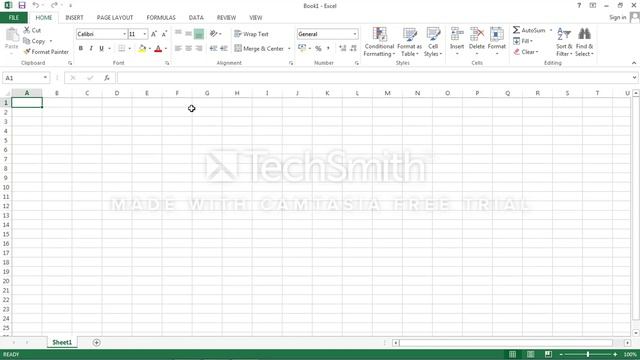Switch to the DATA tab
The image size is (640, 360).
(x=196, y=18)
